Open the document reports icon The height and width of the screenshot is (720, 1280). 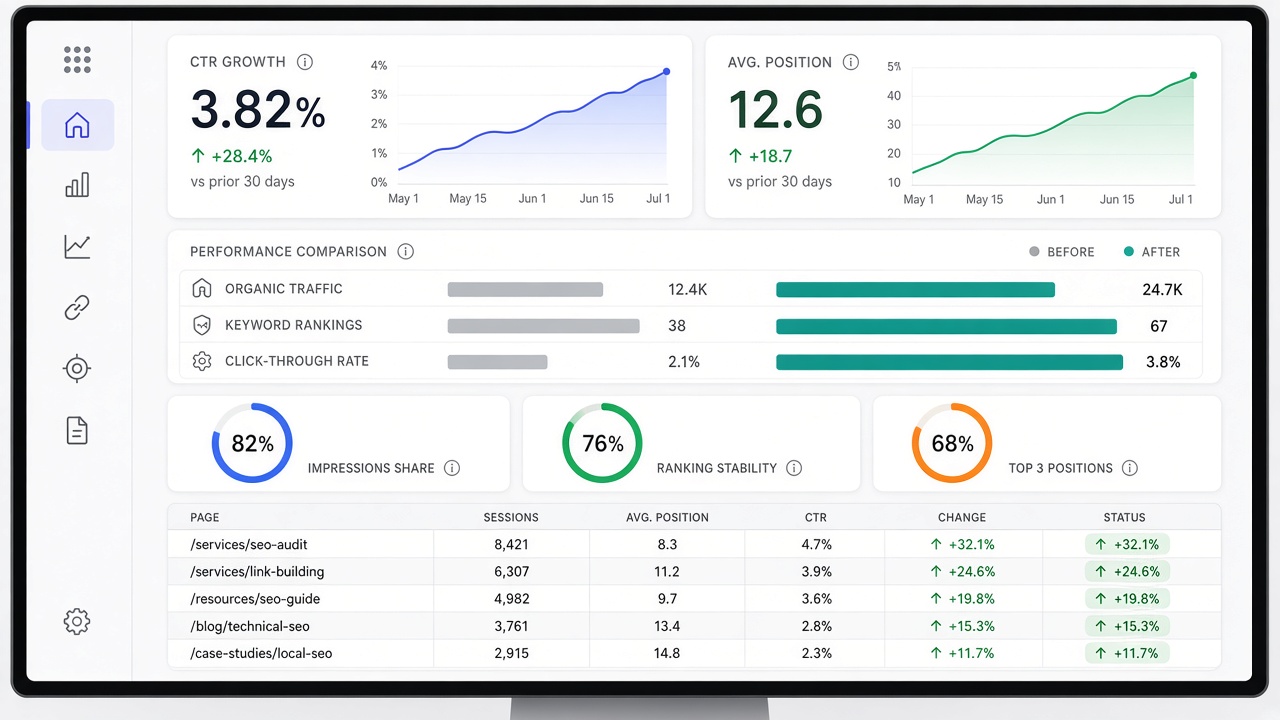coord(77,431)
